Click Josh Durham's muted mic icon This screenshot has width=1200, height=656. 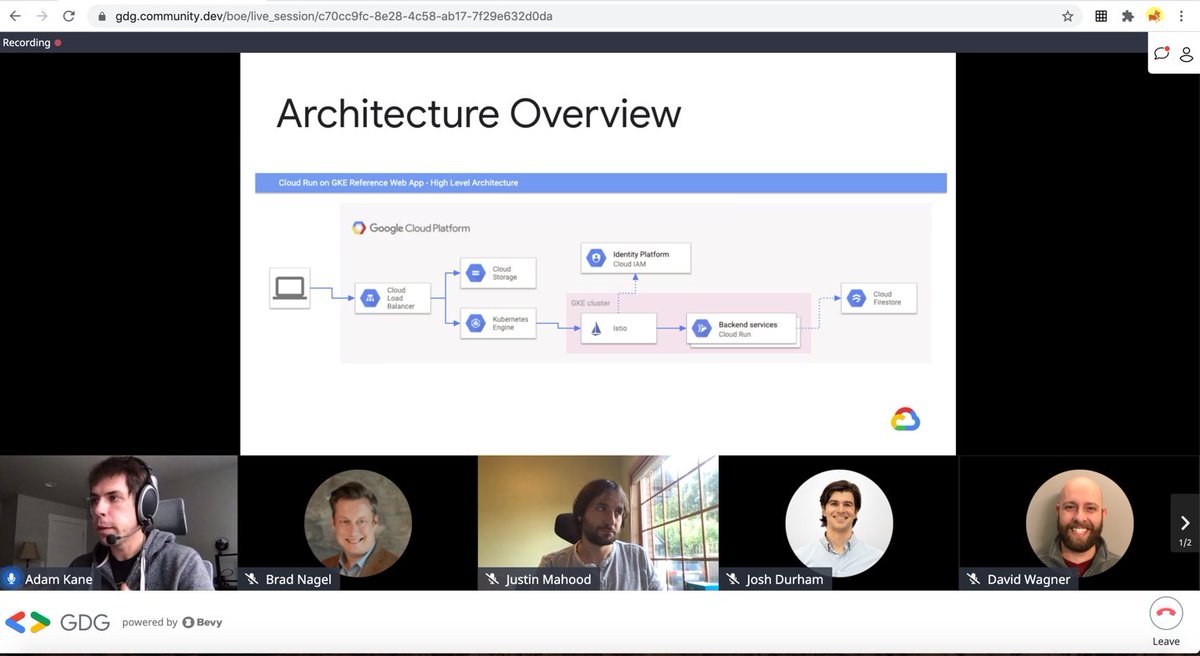(x=733, y=579)
